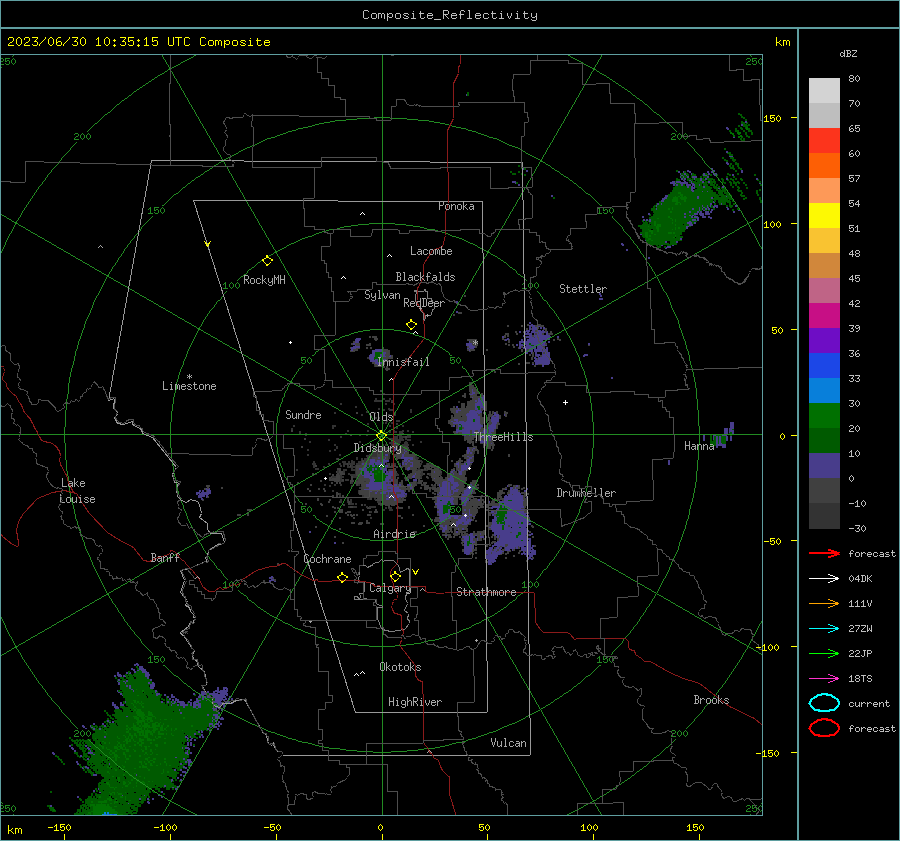The width and height of the screenshot is (900, 841).
Task: Select the Airdrie city label
Action: tap(394, 534)
